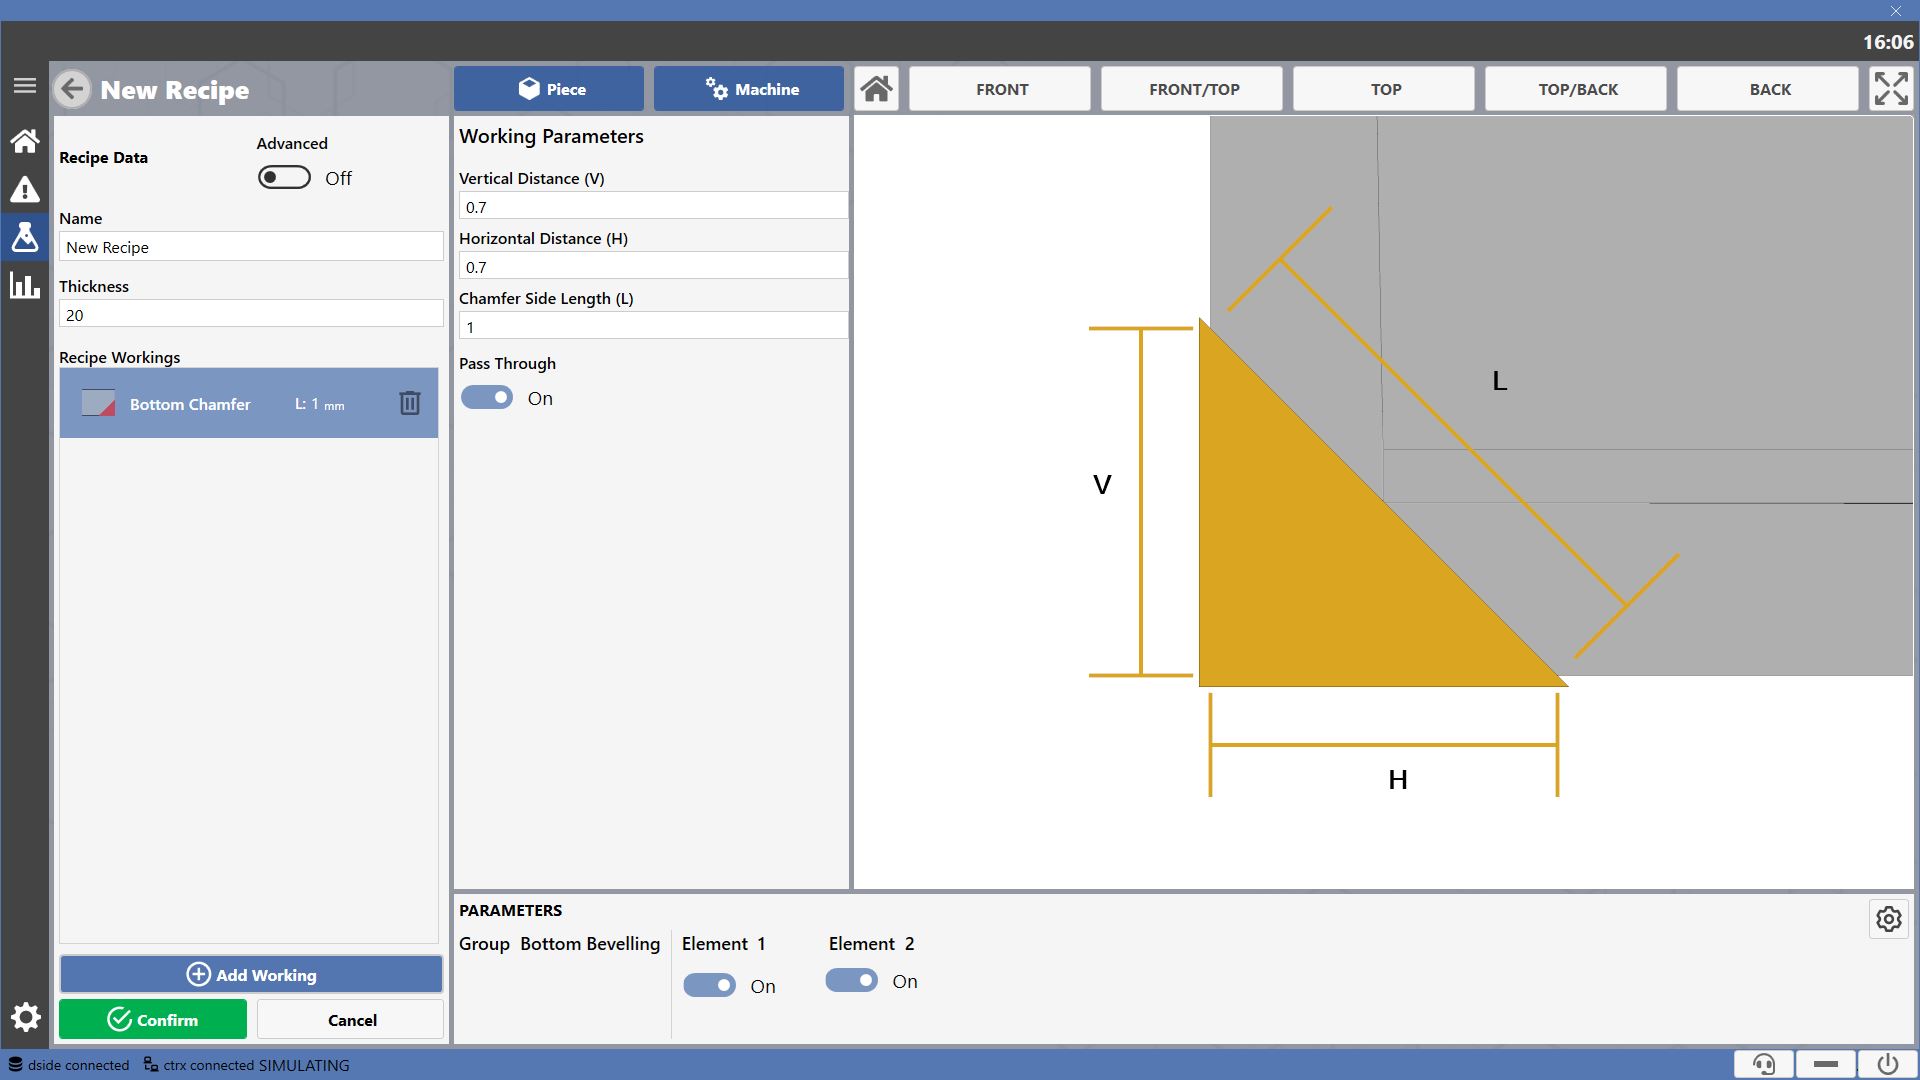1920x1080 pixels.
Task: Open the Statistics bar chart icon
Action: point(25,285)
